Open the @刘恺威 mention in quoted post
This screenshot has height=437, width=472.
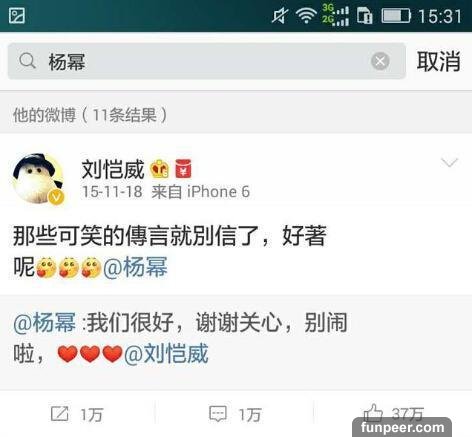coord(166,353)
